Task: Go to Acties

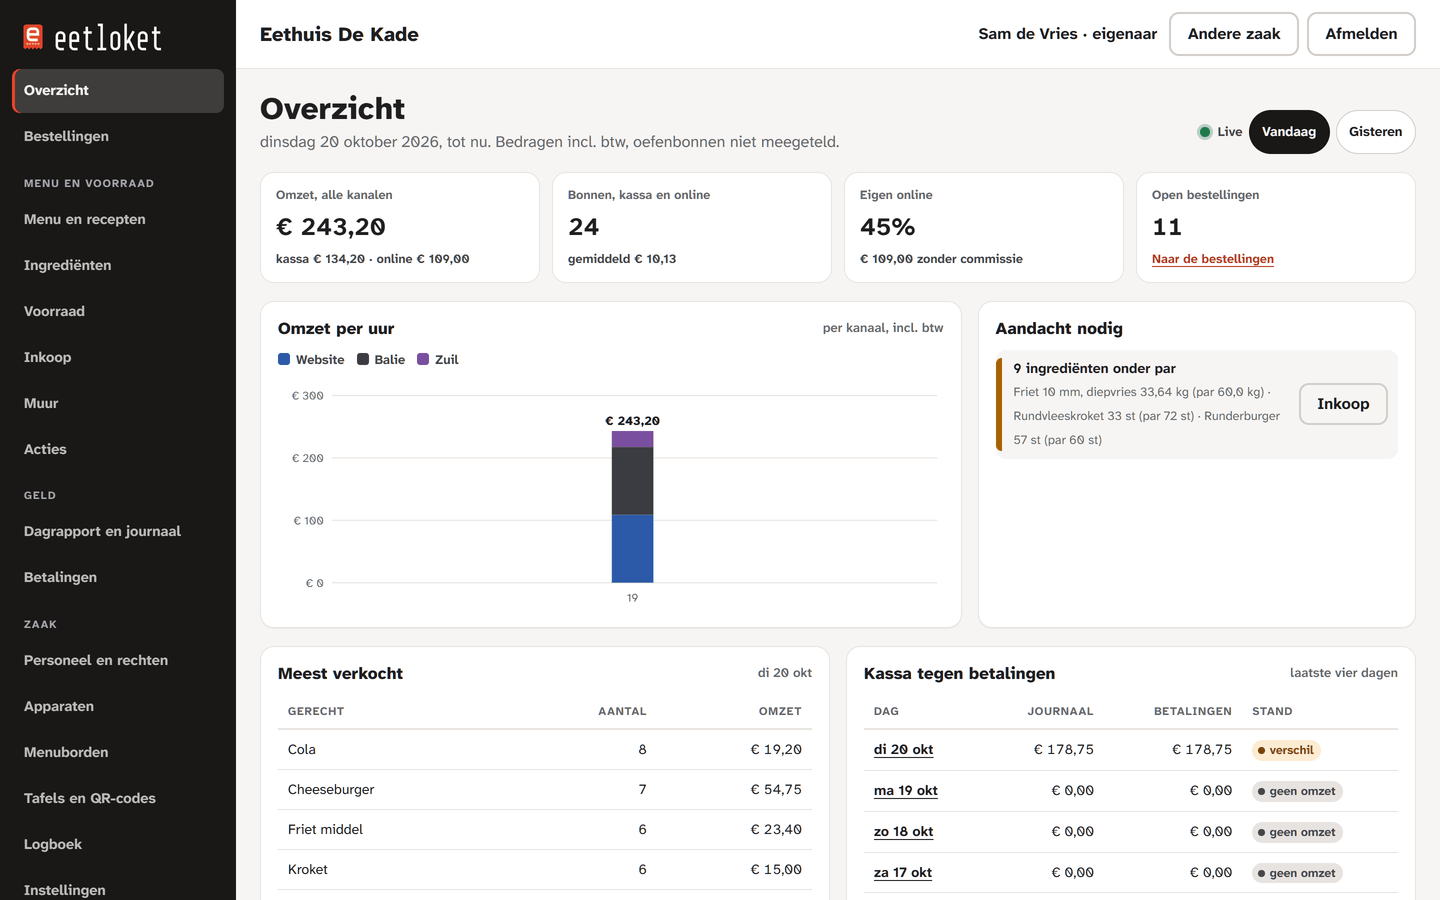Action: (x=118, y=450)
